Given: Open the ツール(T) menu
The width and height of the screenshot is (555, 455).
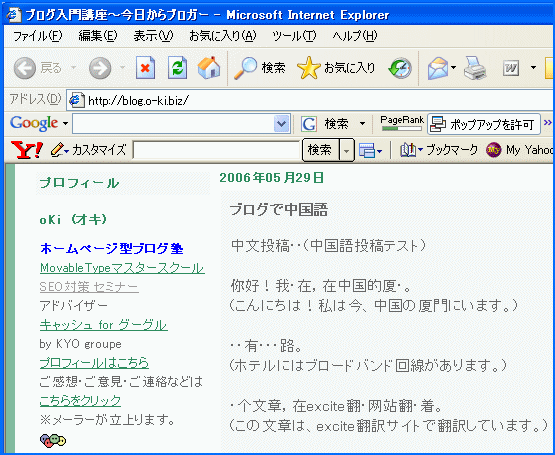Looking at the screenshot, I should tap(294, 36).
